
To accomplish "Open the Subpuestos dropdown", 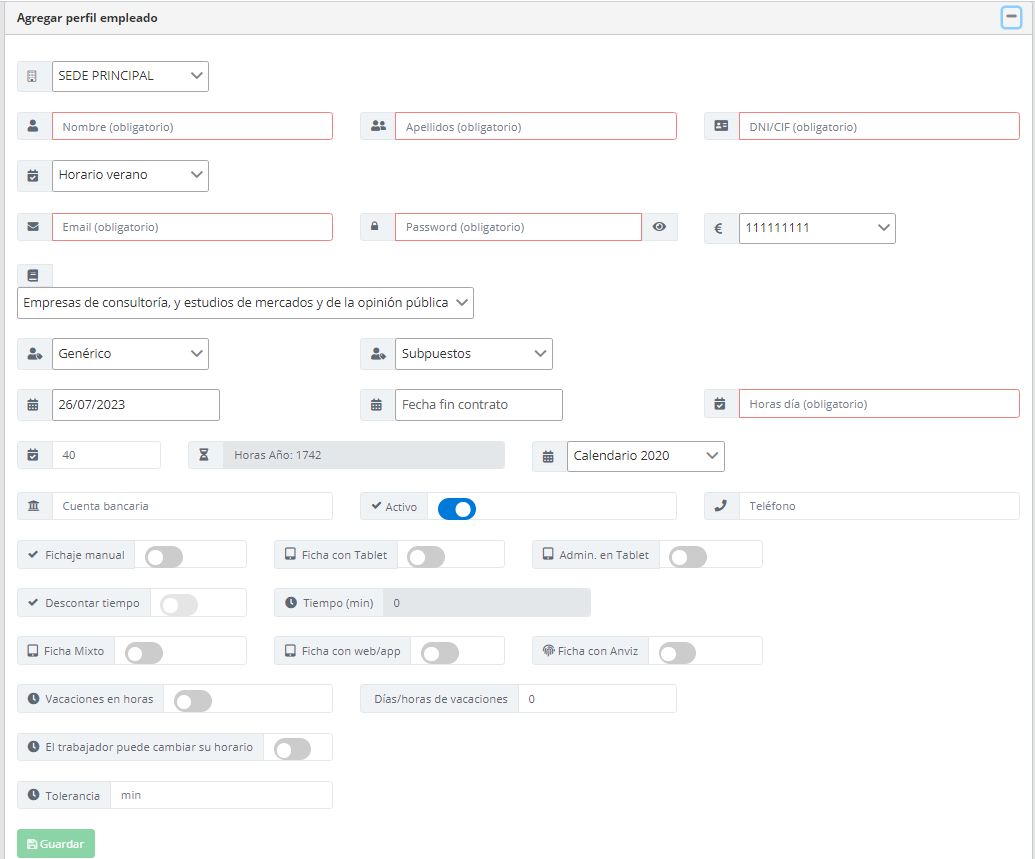I will pos(473,353).
